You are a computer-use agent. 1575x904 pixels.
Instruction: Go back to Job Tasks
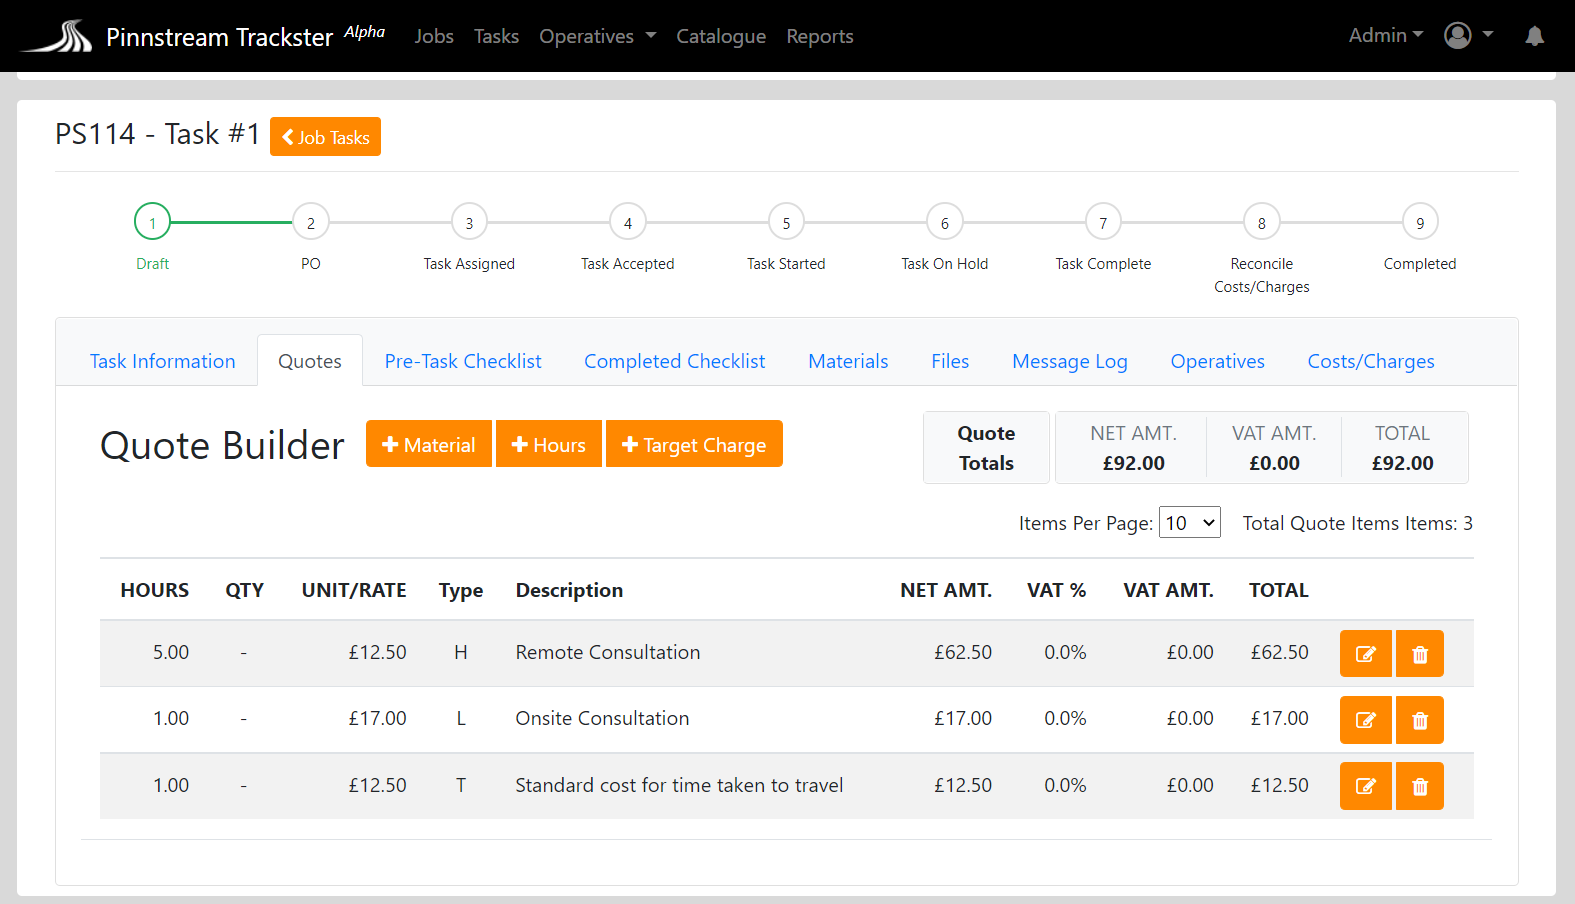pyautogui.click(x=325, y=137)
